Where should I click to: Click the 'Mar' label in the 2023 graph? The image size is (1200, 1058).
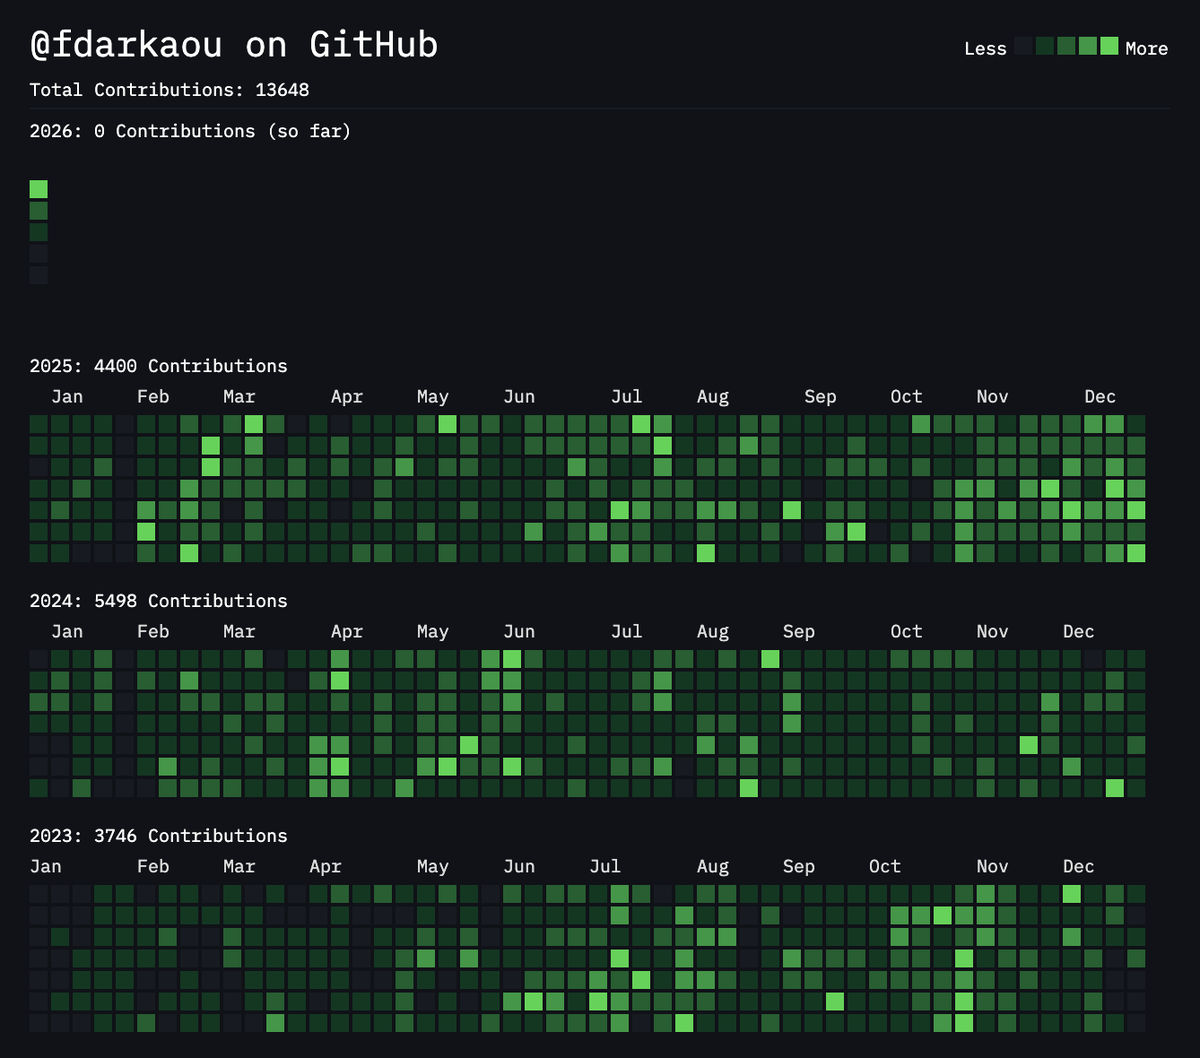tap(239, 867)
